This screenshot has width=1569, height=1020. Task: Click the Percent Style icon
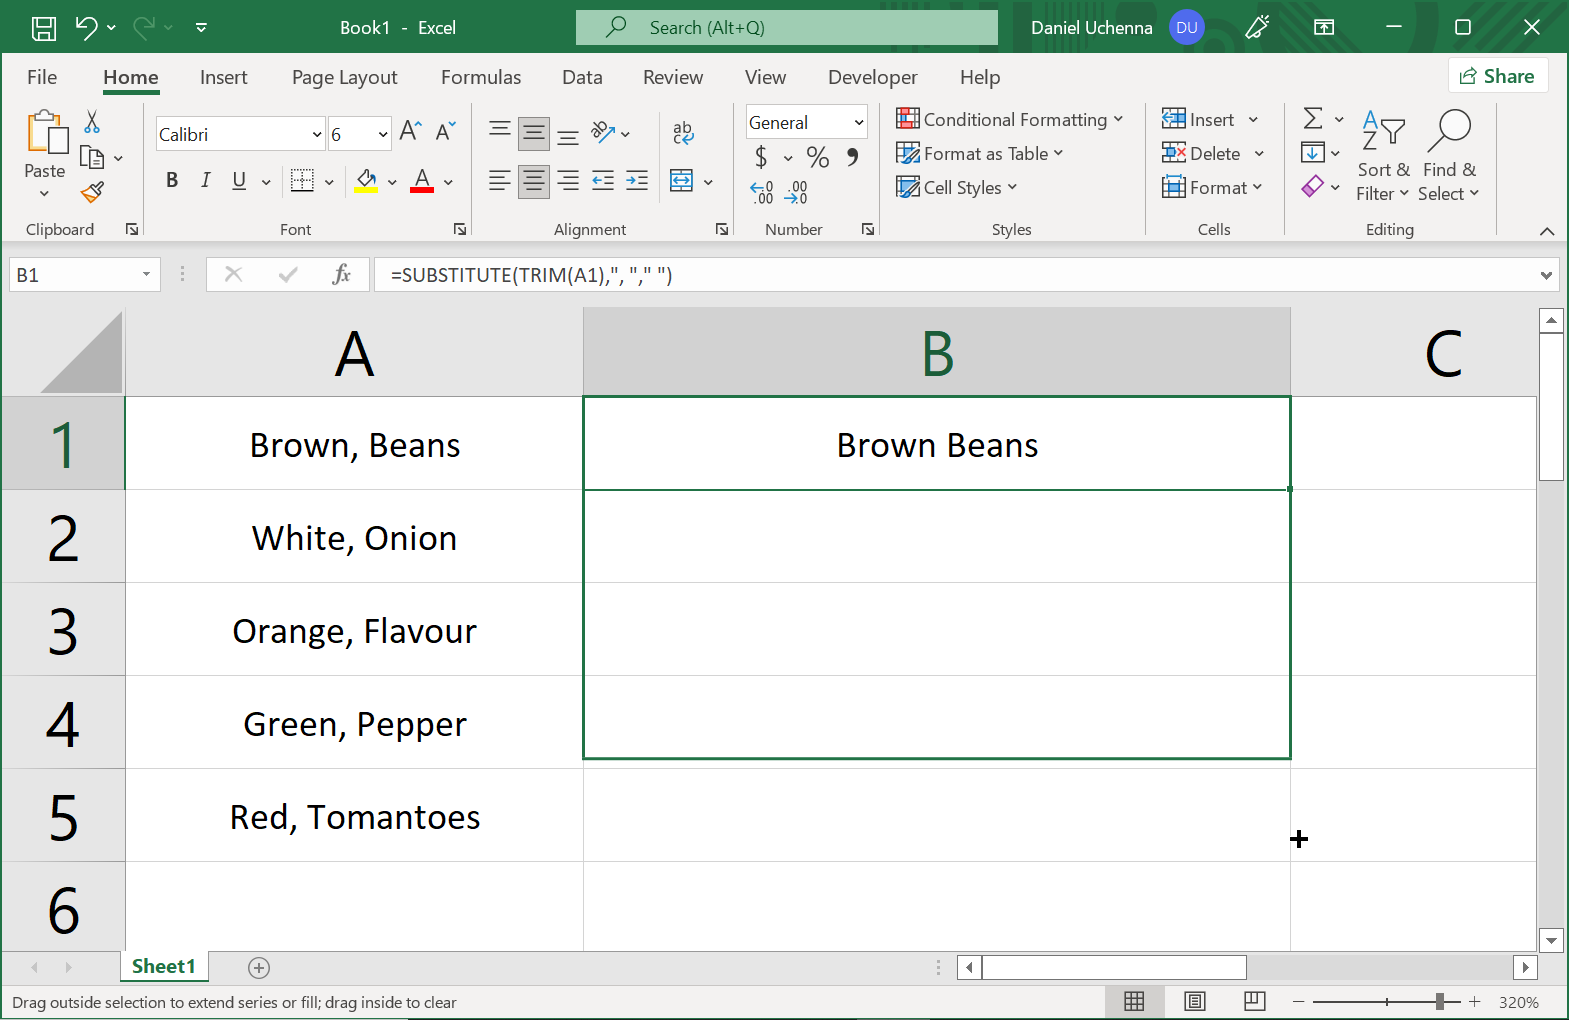tap(817, 157)
